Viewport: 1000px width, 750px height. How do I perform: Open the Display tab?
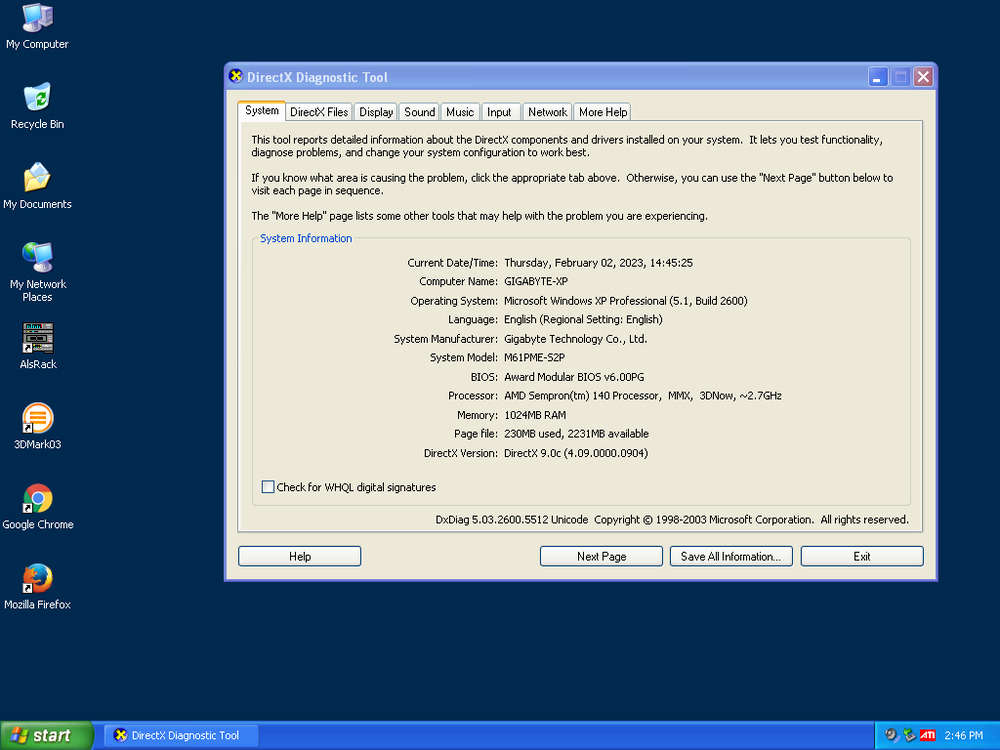[x=376, y=112]
